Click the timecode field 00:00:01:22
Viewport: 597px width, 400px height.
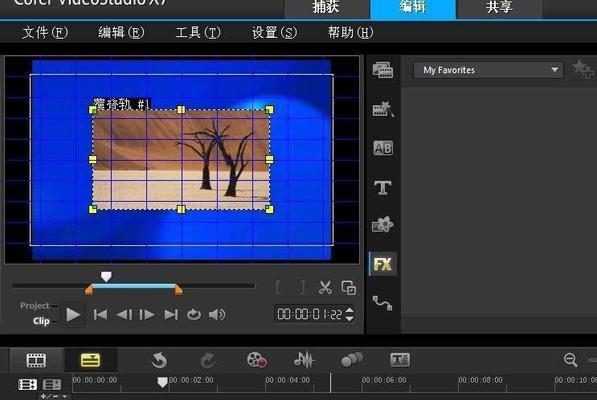pos(310,314)
